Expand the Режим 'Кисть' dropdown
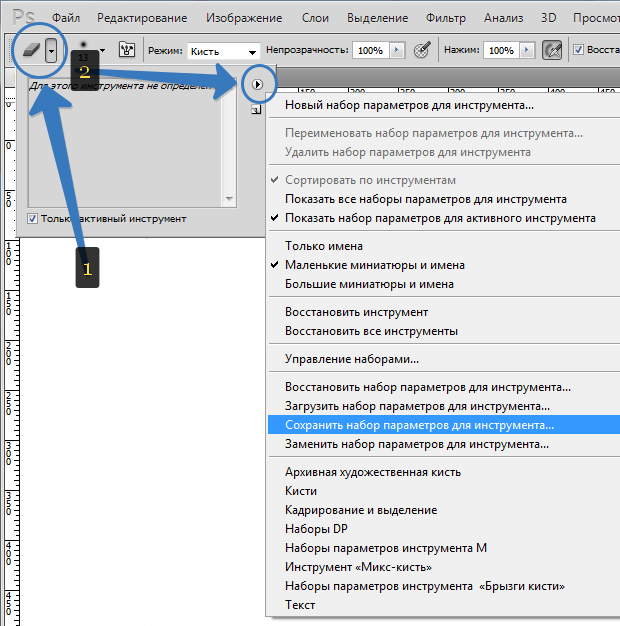The image size is (620, 626). [224, 52]
